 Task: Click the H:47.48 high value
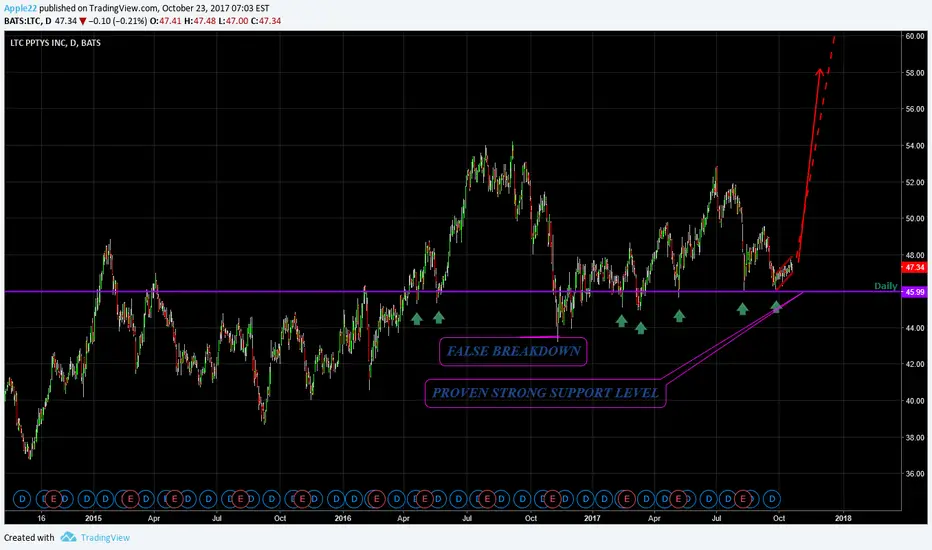200,21
